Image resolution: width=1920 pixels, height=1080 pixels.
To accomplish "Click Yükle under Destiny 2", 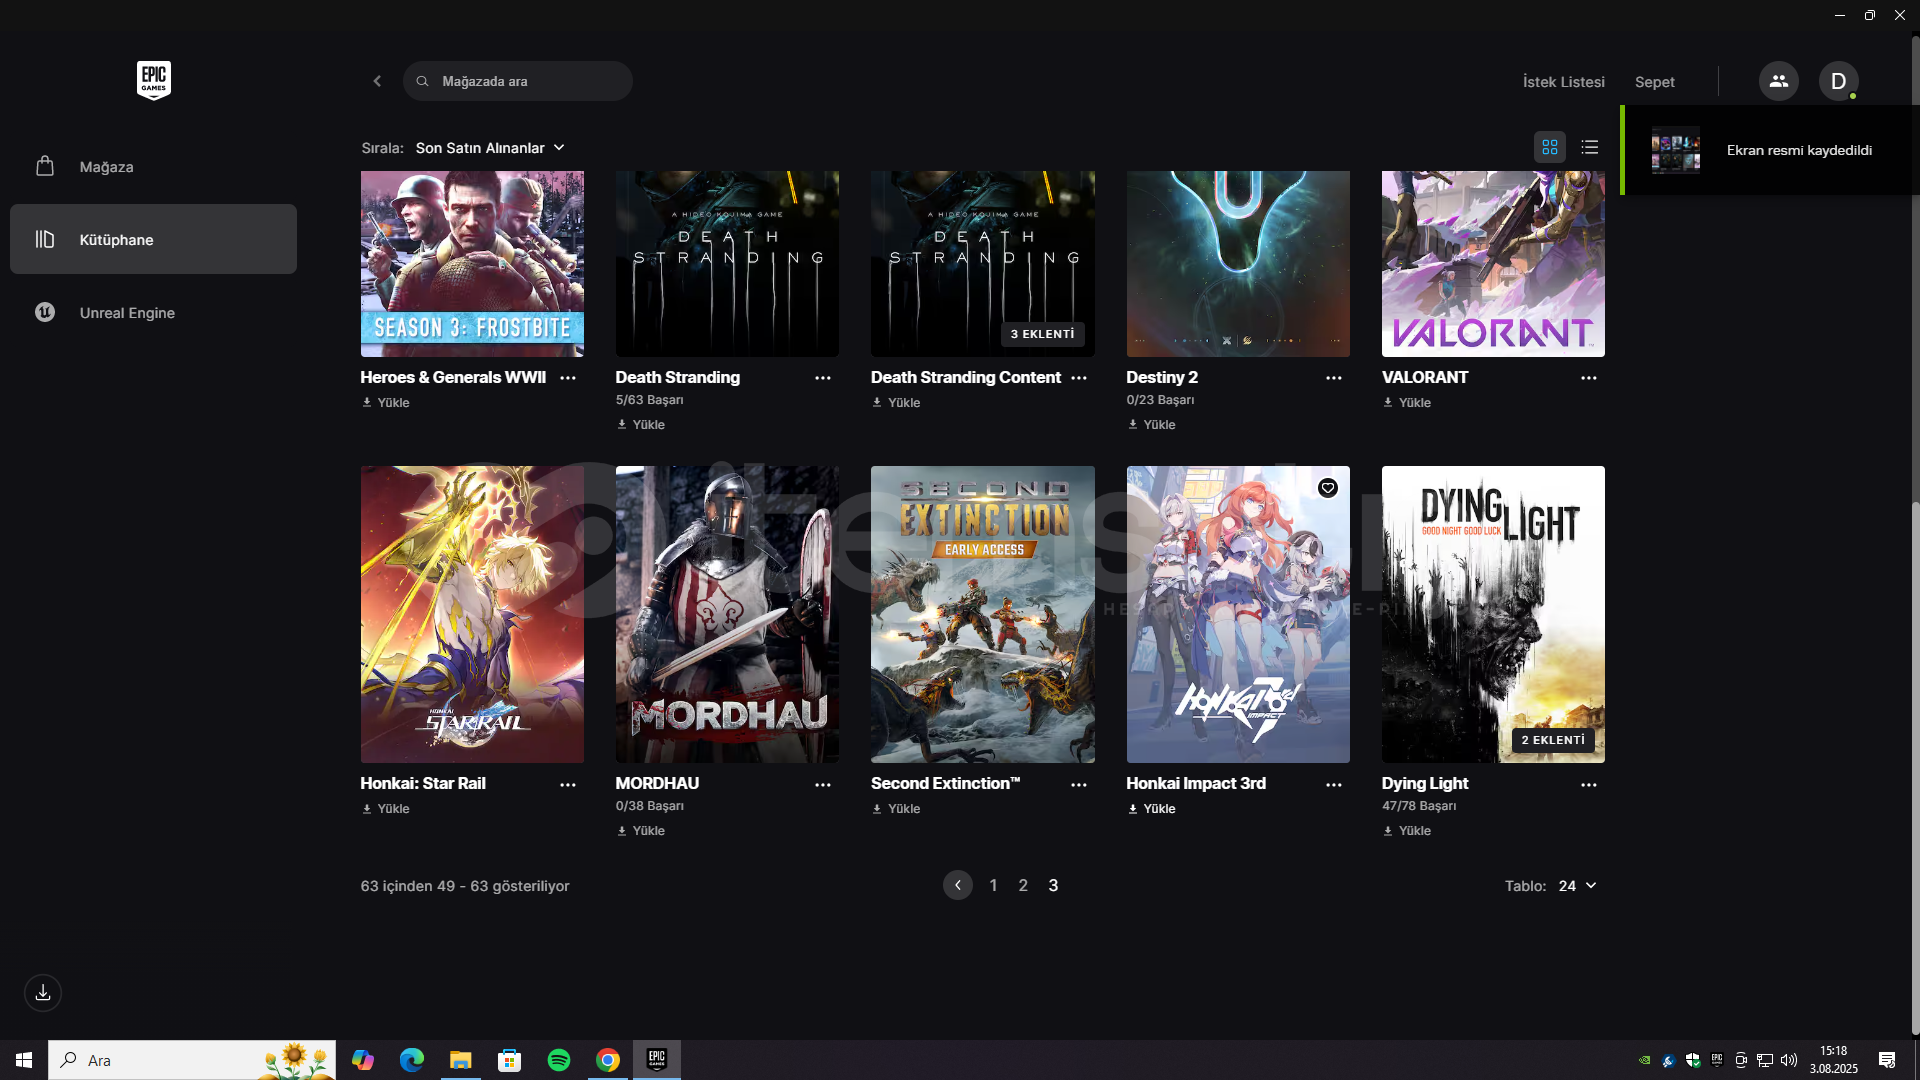I will pos(1152,425).
